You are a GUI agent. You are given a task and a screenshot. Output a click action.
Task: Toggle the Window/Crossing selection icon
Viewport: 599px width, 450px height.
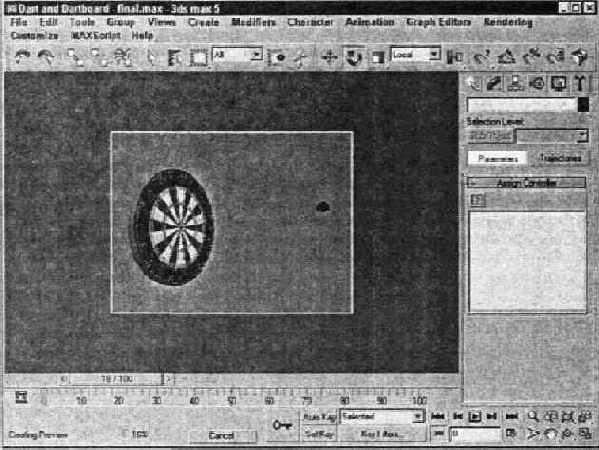click(x=277, y=57)
